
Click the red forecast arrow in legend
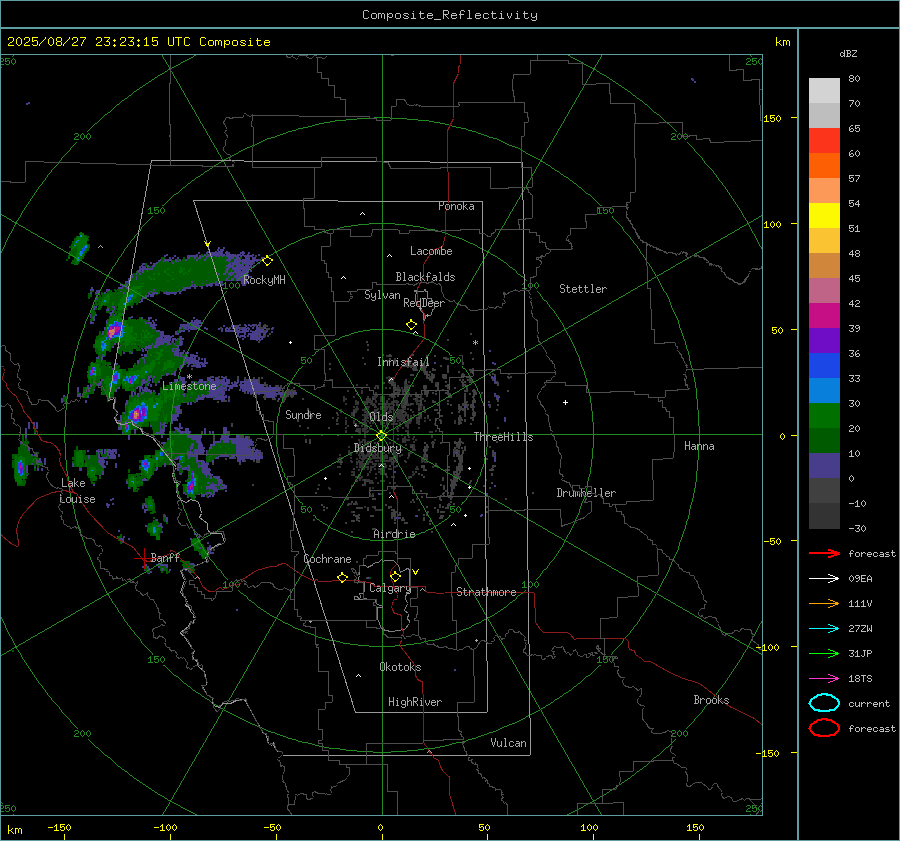(824, 553)
